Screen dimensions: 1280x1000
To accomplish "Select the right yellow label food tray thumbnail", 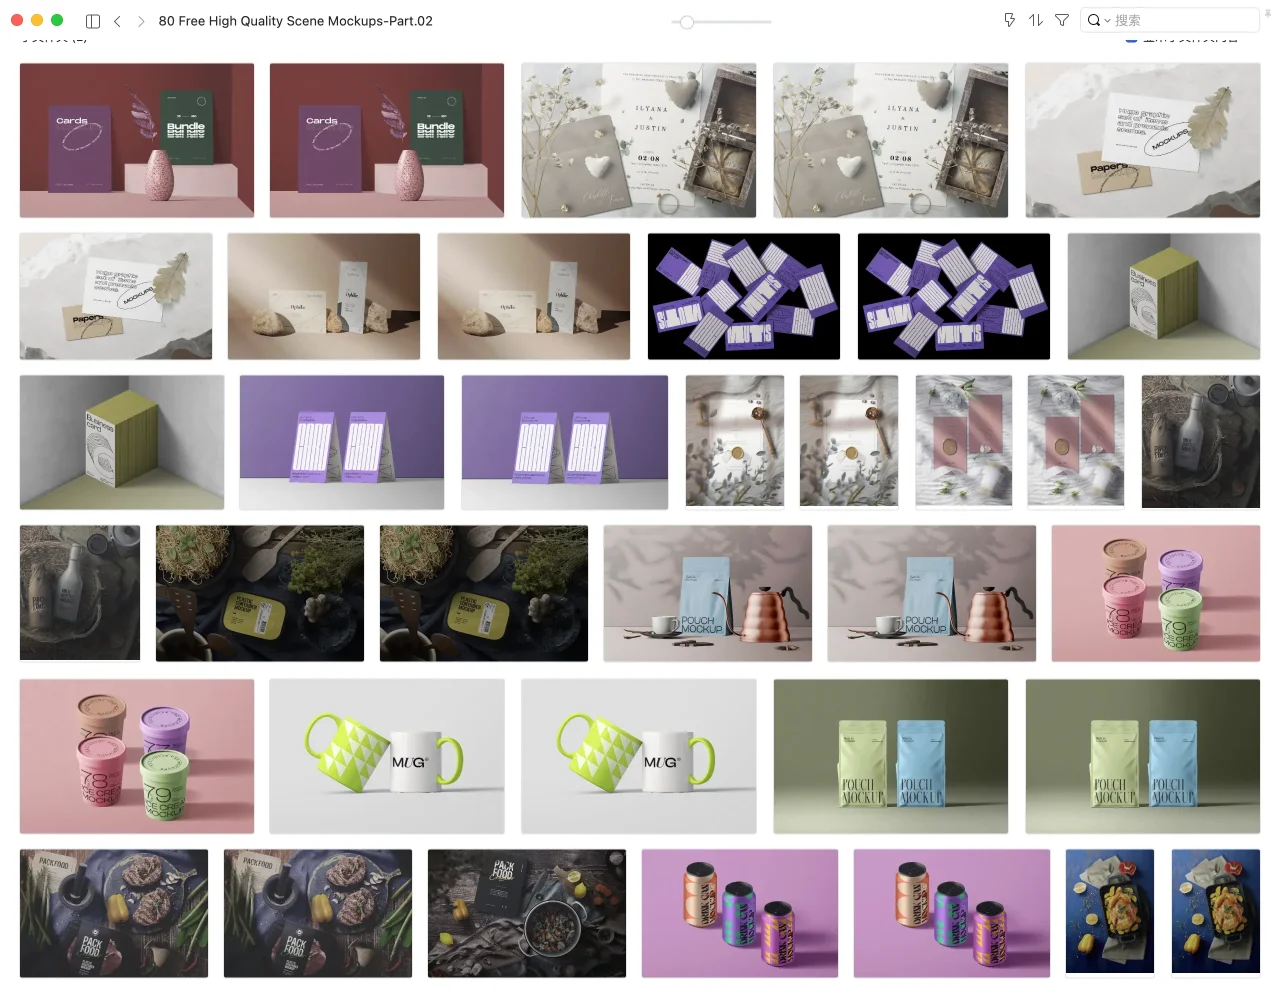I will pos(484,593).
